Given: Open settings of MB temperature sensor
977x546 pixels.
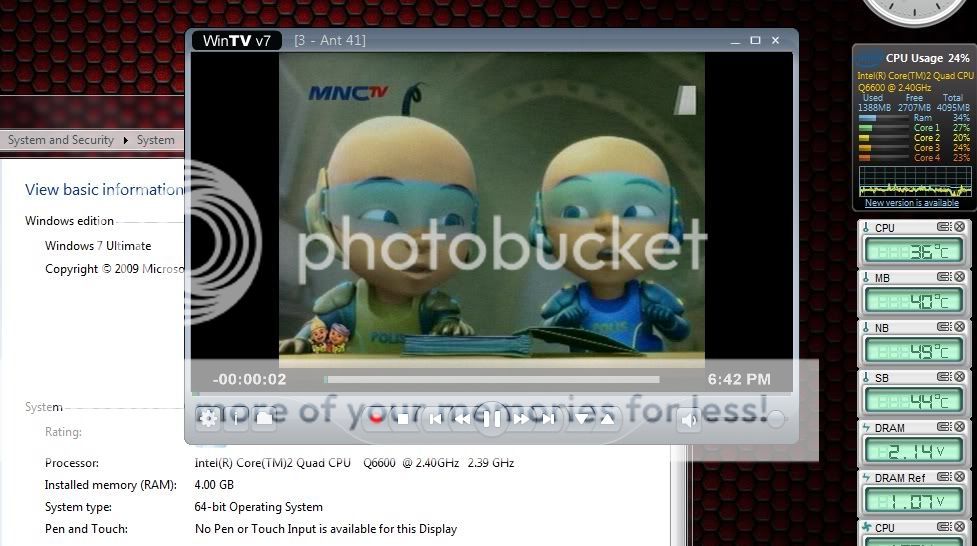Looking at the screenshot, I should coord(944,277).
